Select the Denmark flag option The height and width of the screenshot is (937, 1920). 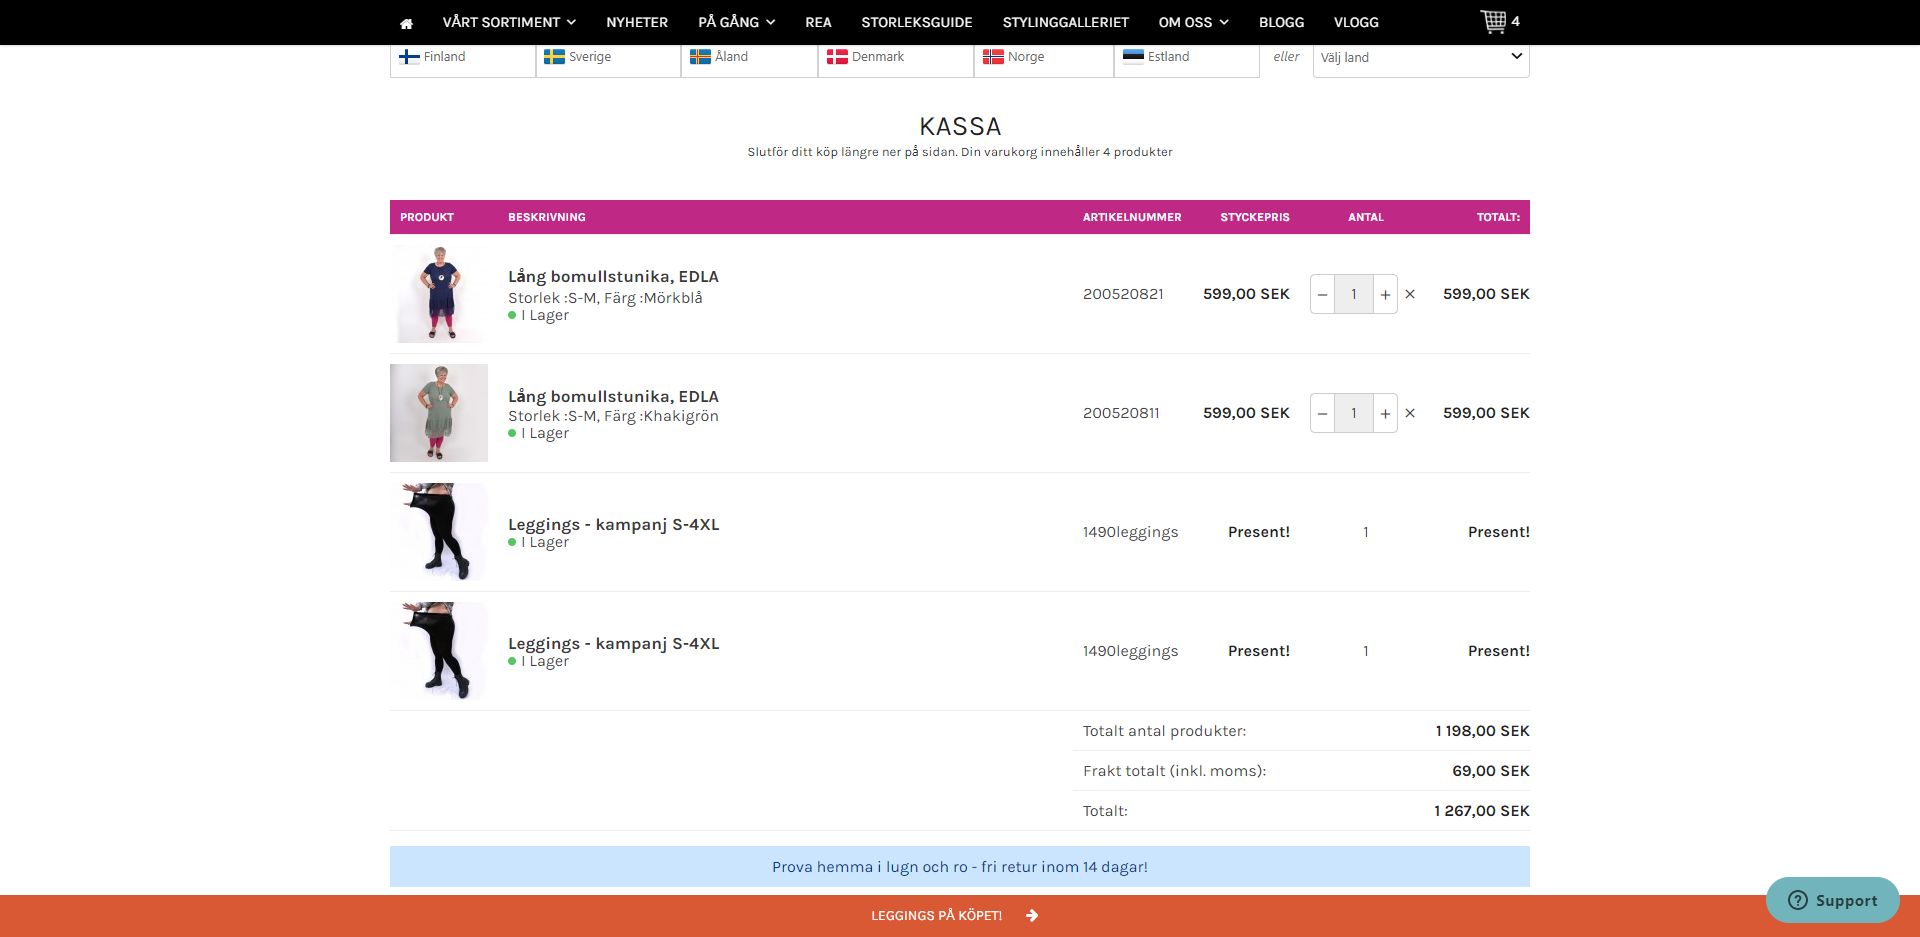pos(896,57)
